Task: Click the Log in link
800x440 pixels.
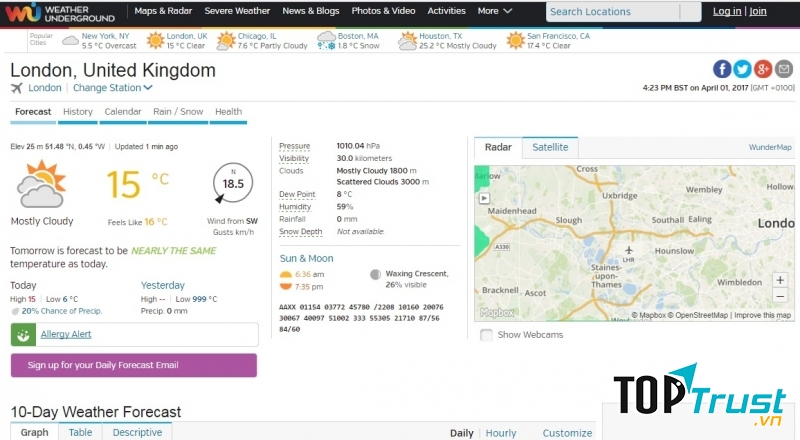Action: click(727, 11)
